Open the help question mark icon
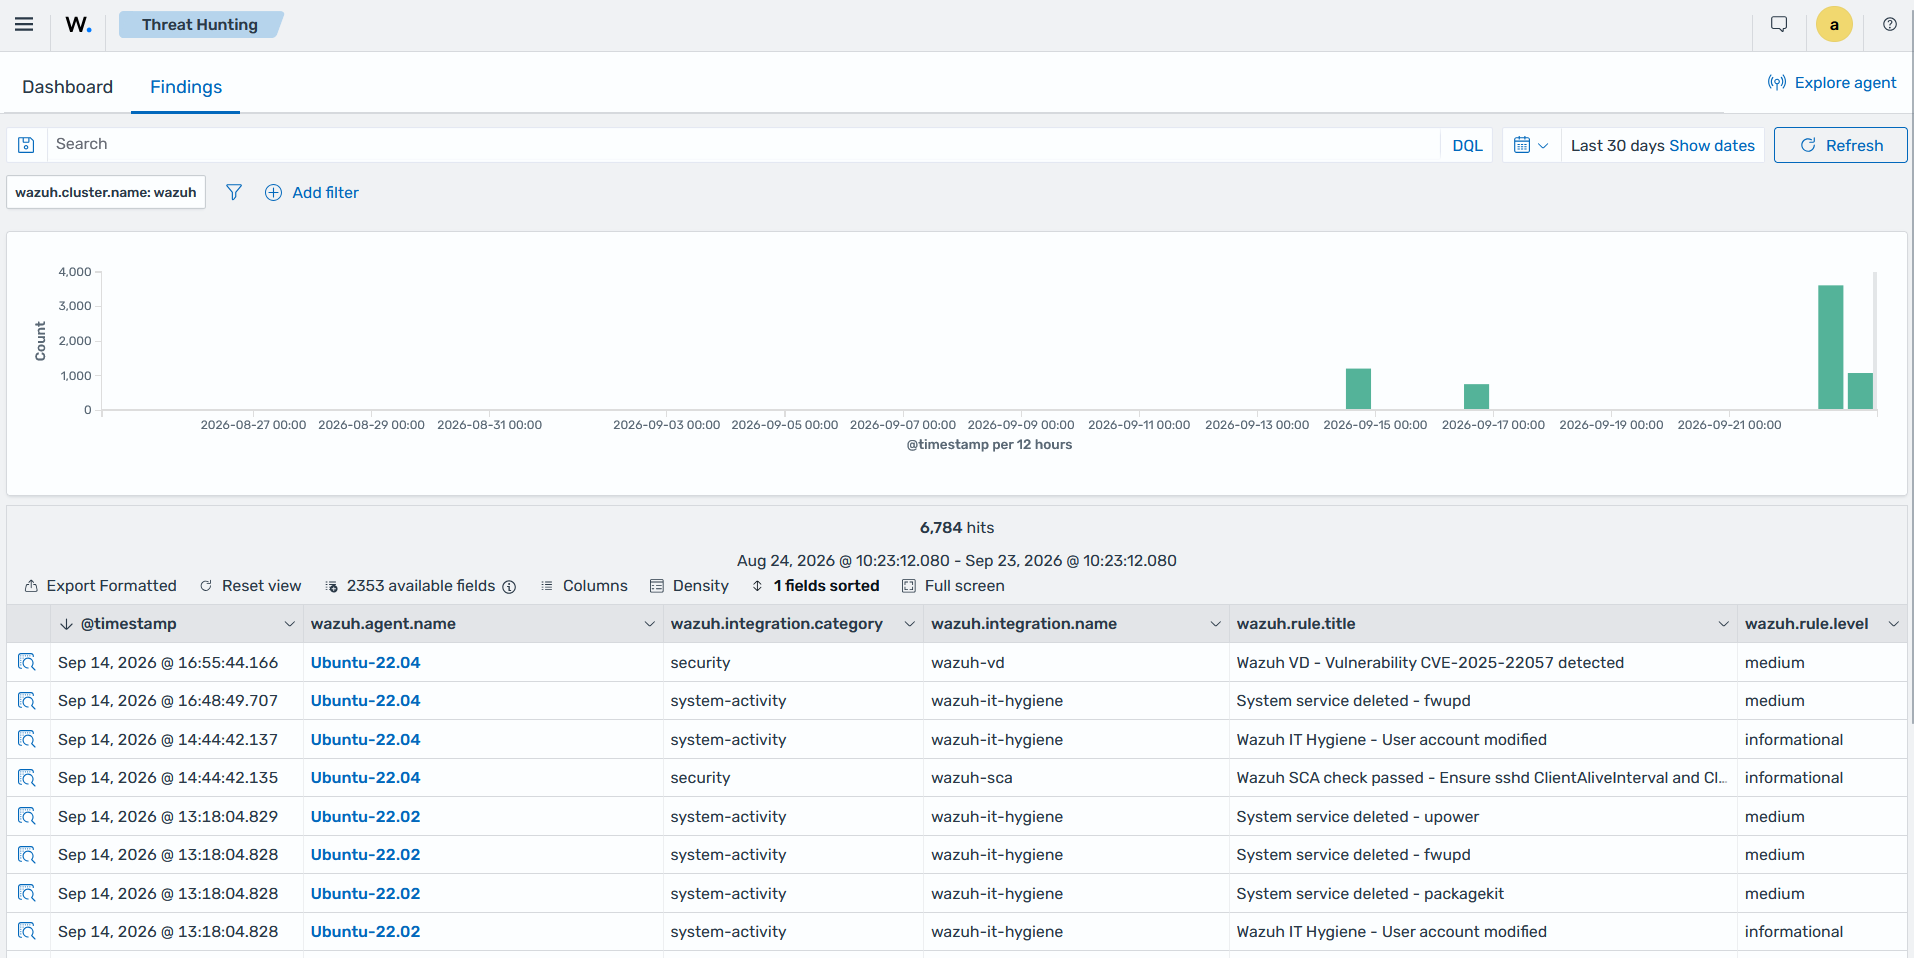This screenshot has width=1914, height=958. pyautogui.click(x=1889, y=25)
